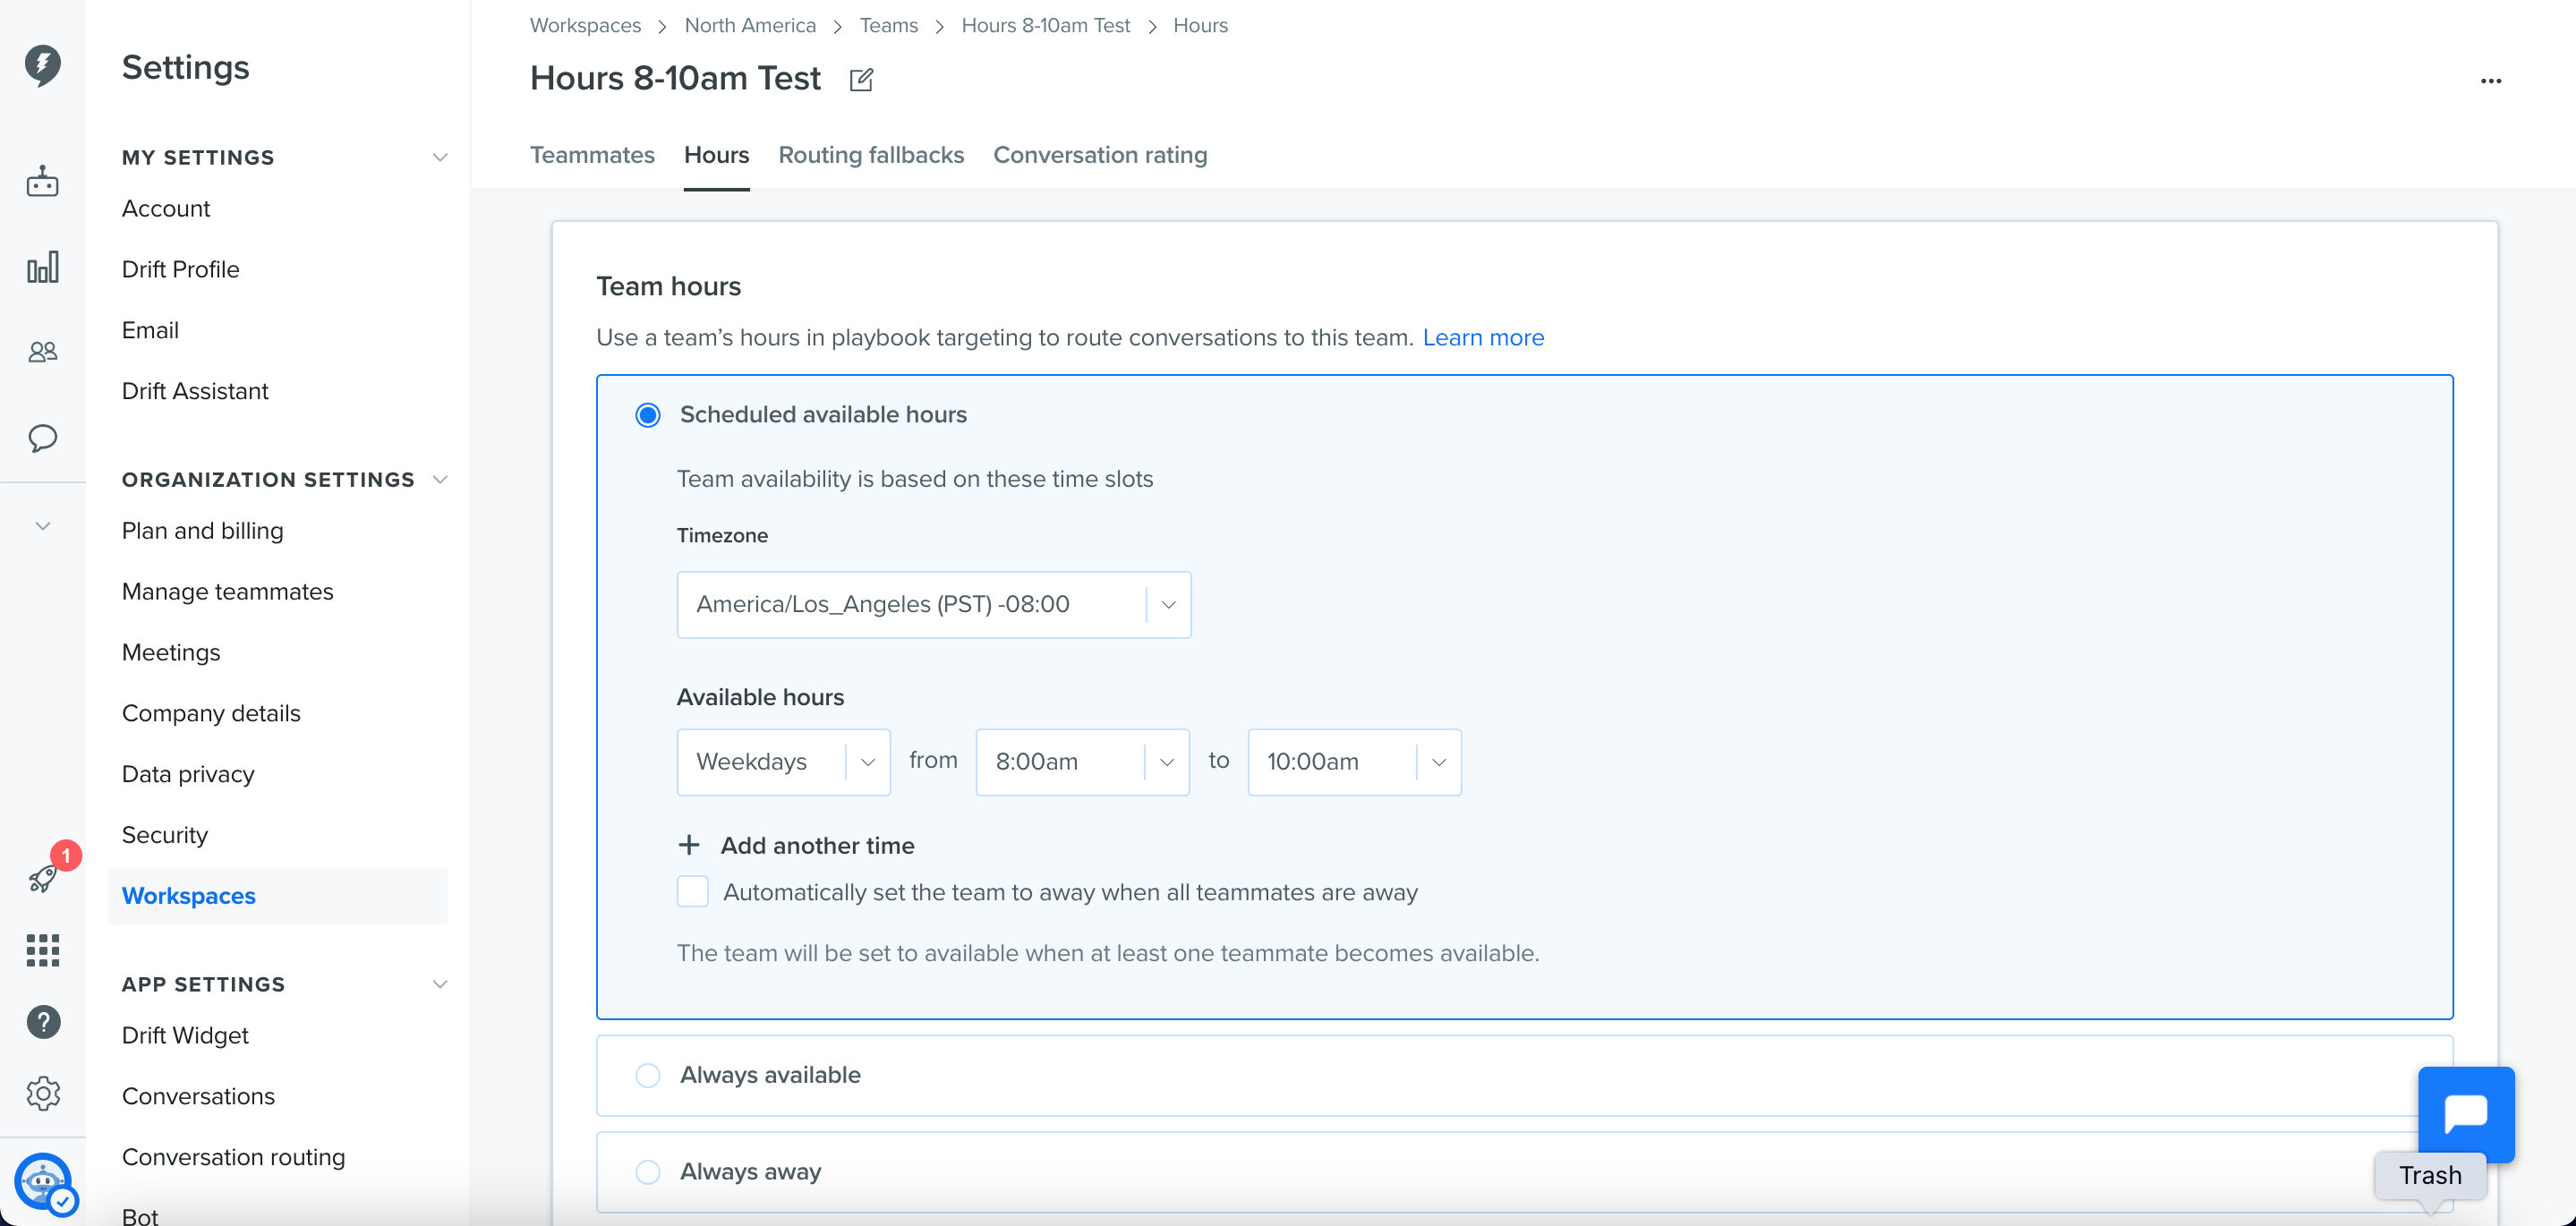Open the Weekdays day selector dropdown

783,762
